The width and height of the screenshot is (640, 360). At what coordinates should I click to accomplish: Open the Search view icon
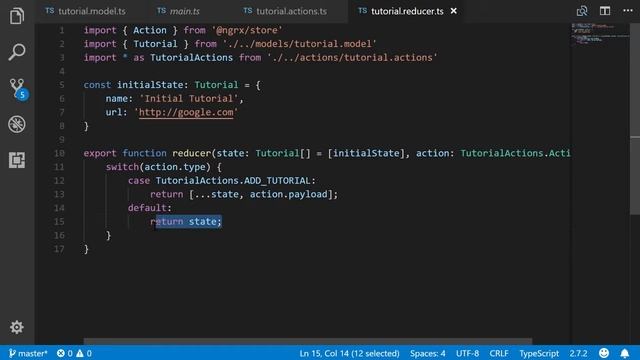point(17,52)
